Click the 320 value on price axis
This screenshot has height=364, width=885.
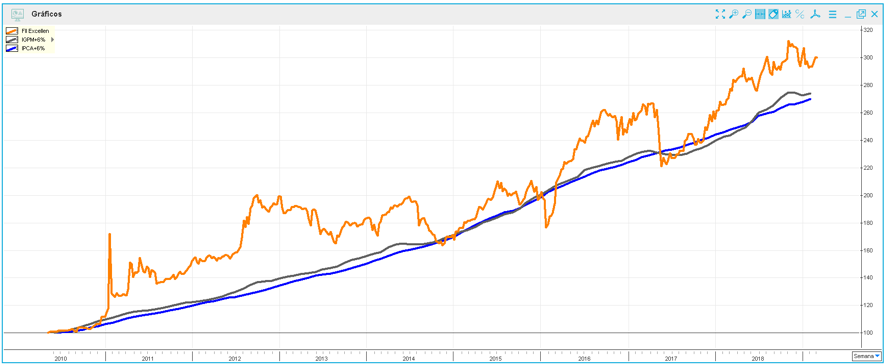click(x=869, y=30)
